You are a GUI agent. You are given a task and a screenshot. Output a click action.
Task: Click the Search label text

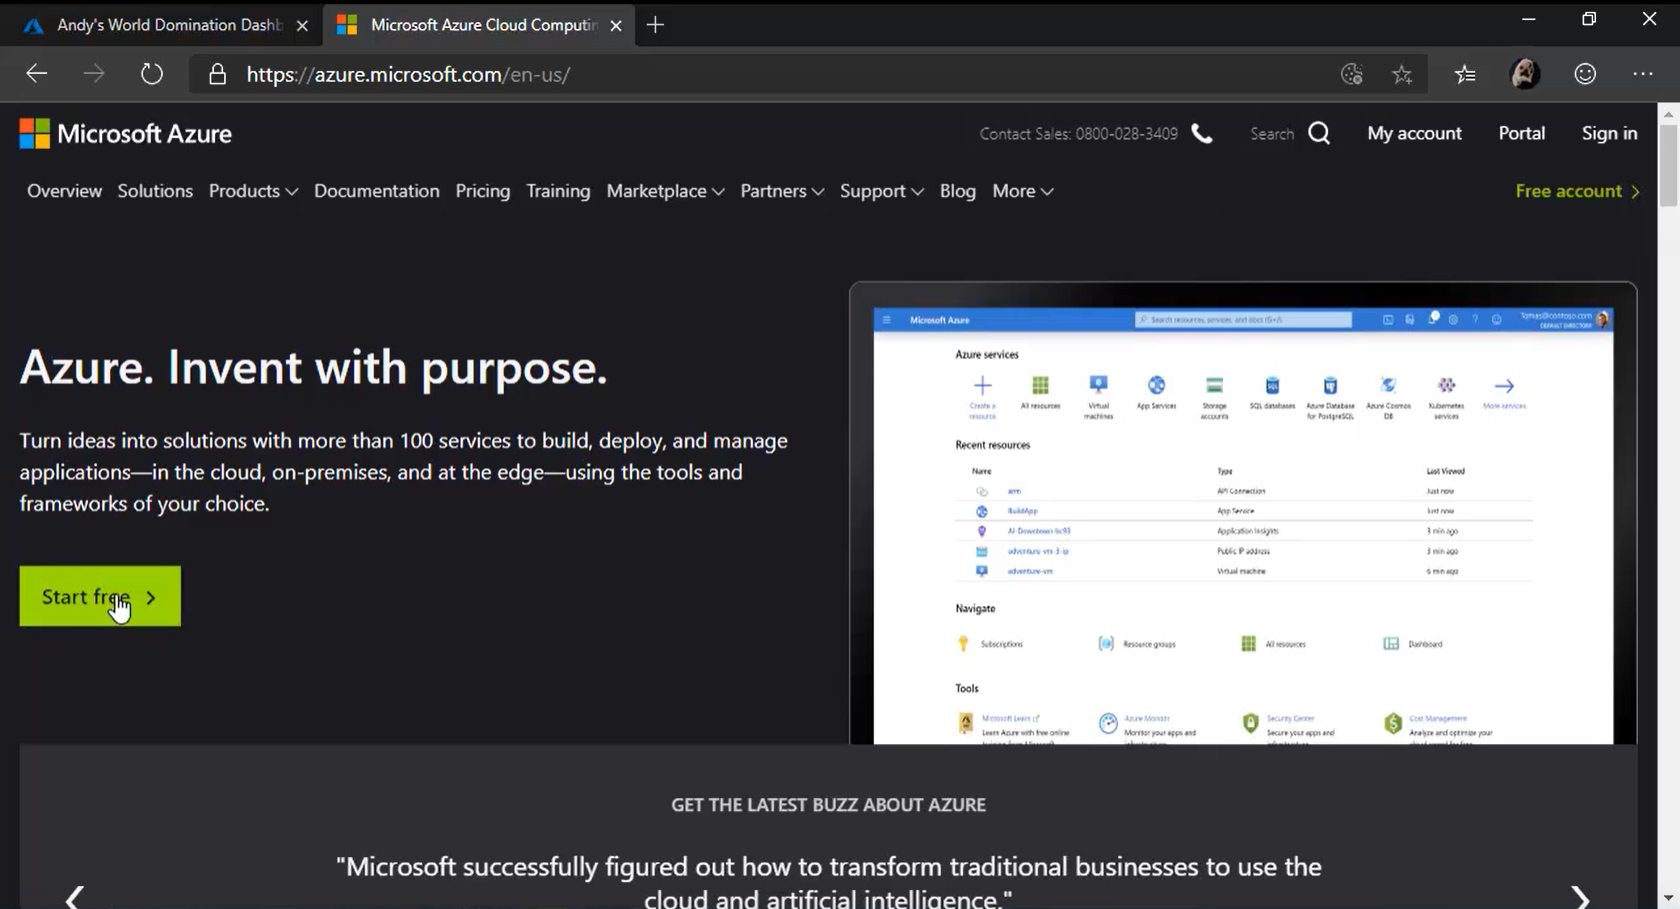click(1271, 134)
